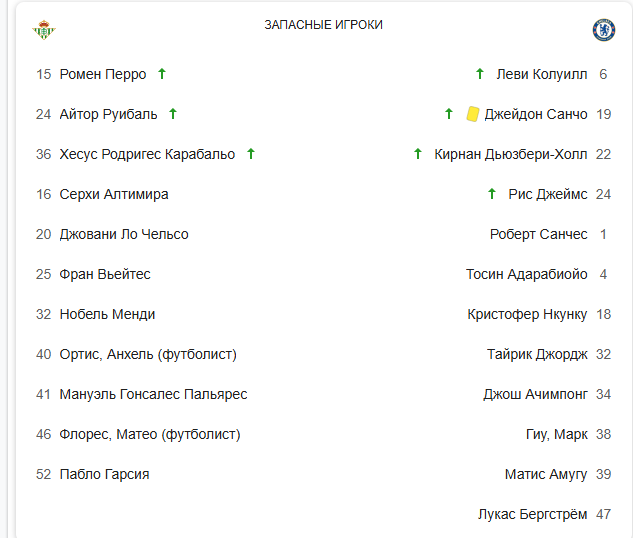Click substitution arrow beside Айтор Руибаль
Image resolution: width=633 pixels, height=538 pixels.
(x=173, y=114)
